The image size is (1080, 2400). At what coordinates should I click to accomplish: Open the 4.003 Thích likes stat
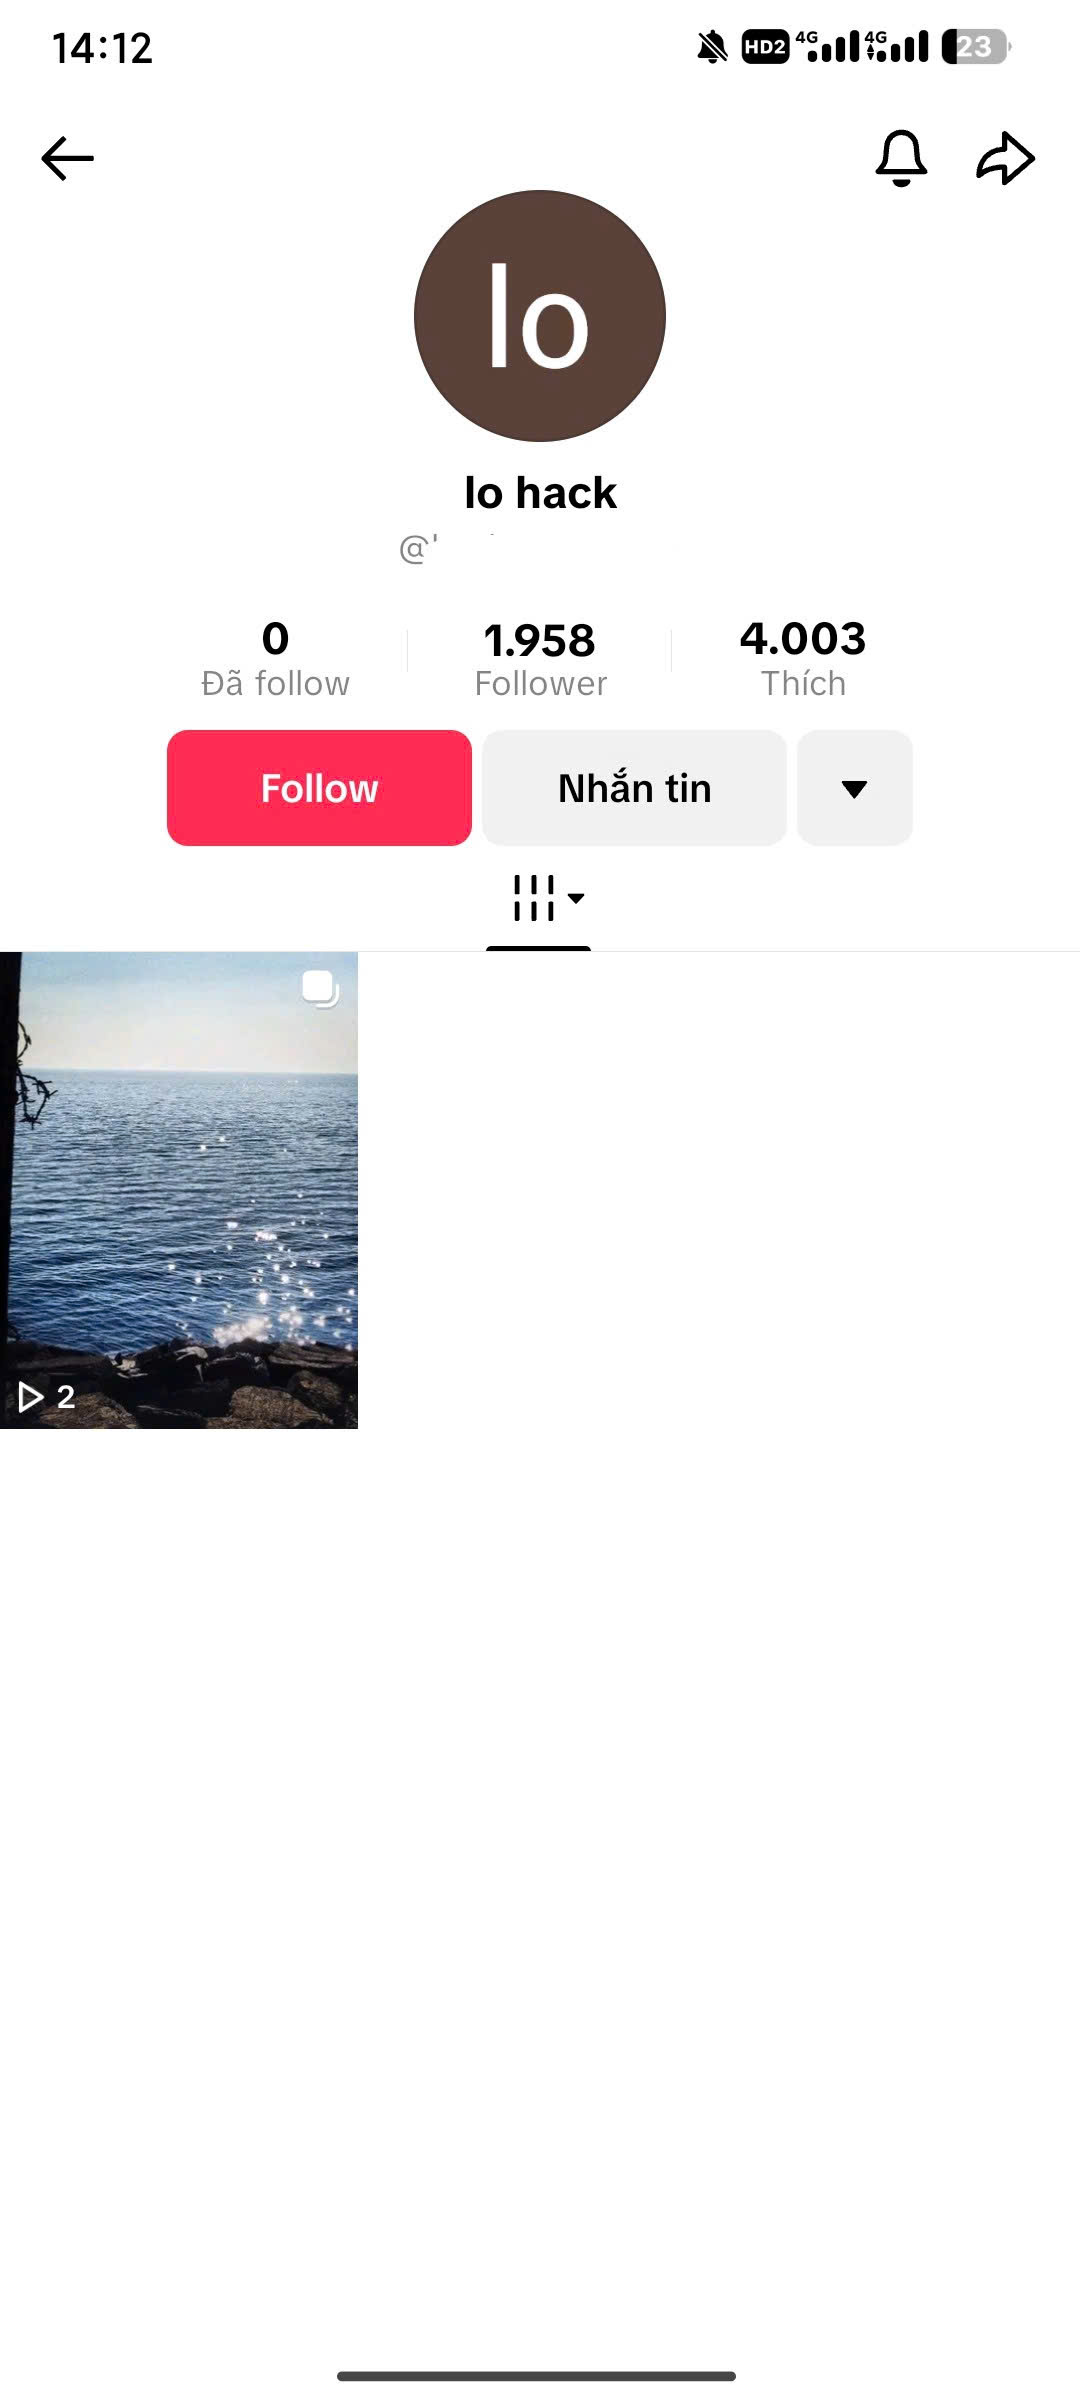(x=803, y=660)
